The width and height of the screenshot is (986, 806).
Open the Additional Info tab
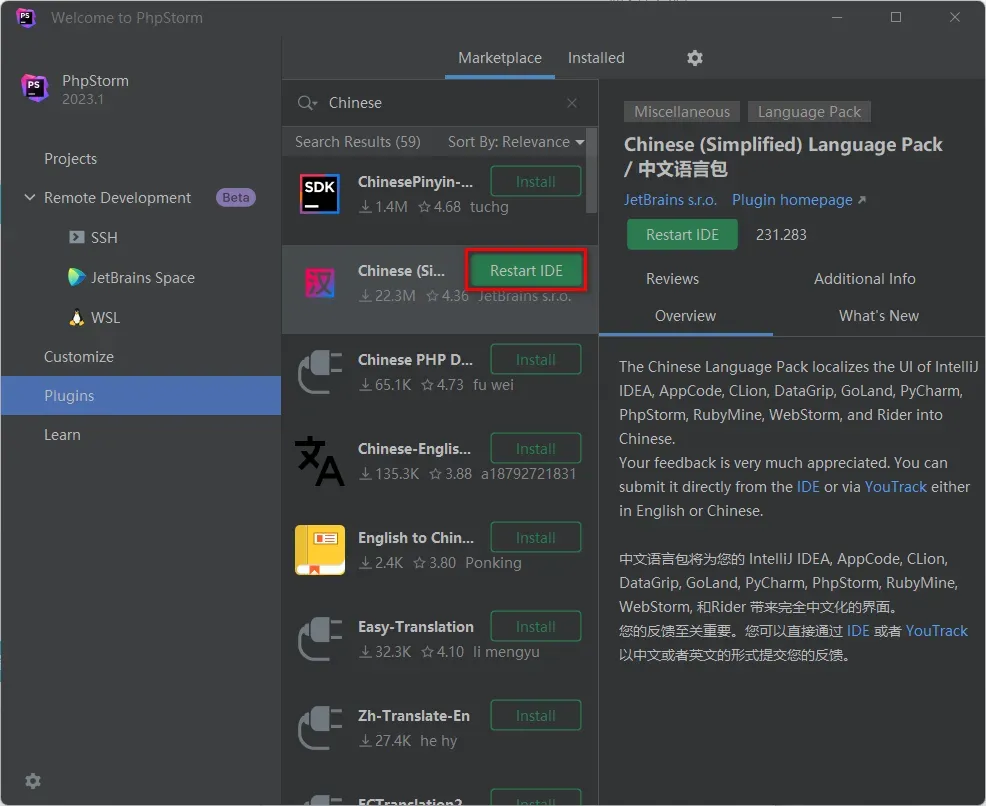(865, 279)
